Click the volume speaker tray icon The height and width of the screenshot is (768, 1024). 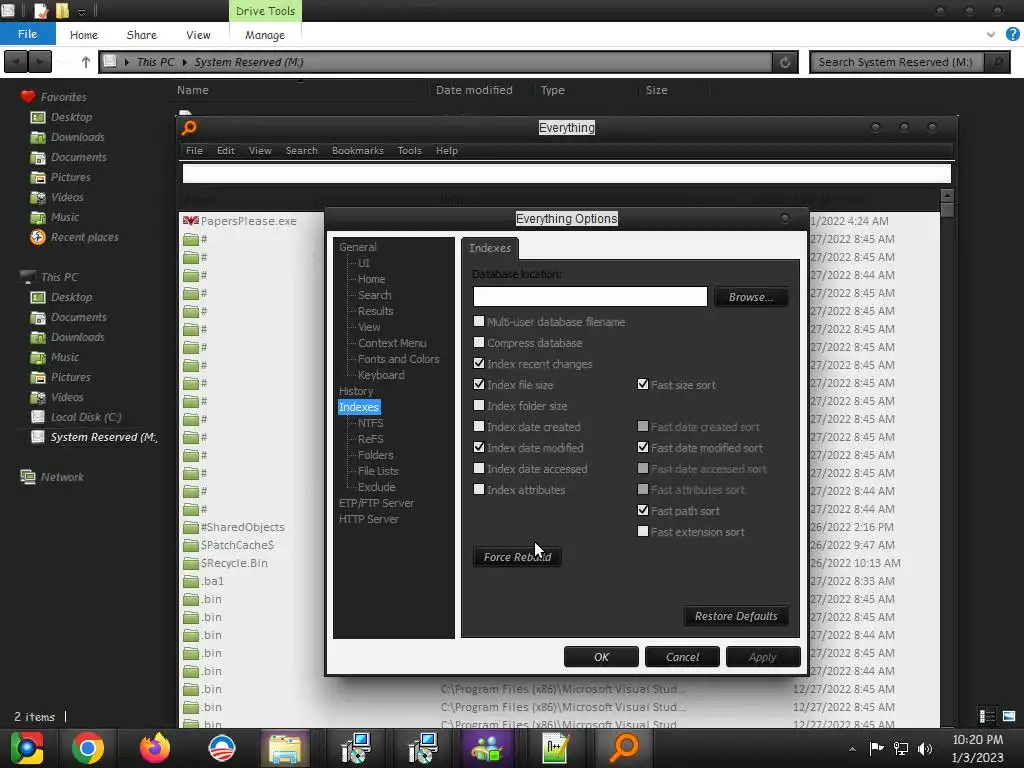[925, 749]
